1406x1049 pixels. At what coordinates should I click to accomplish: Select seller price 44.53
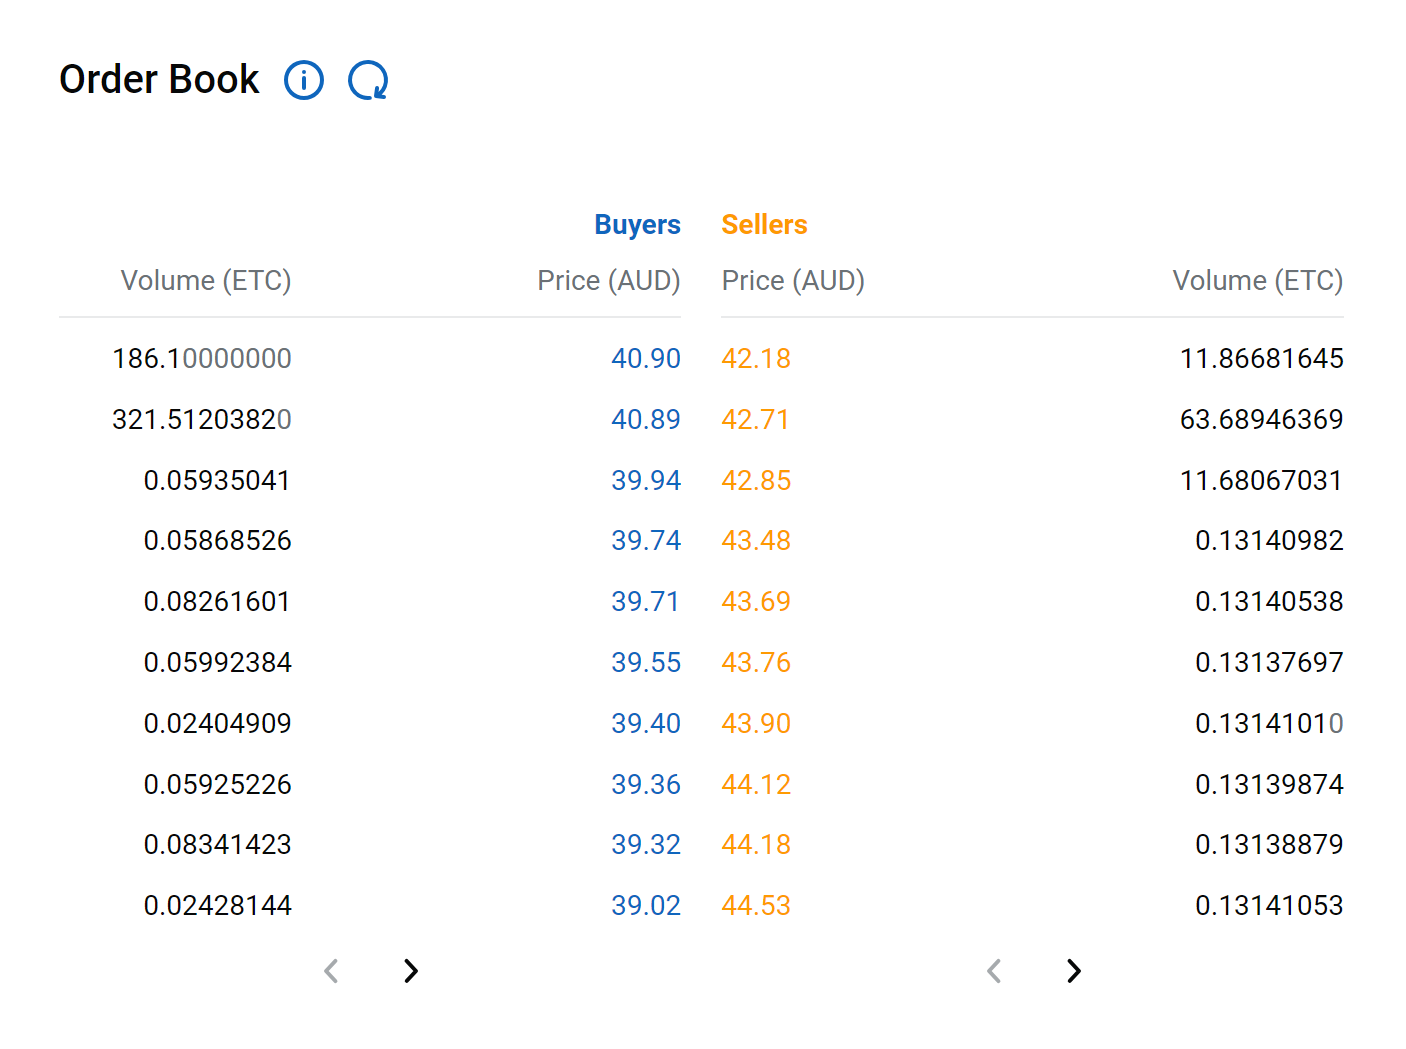pyautogui.click(x=756, y=906)
